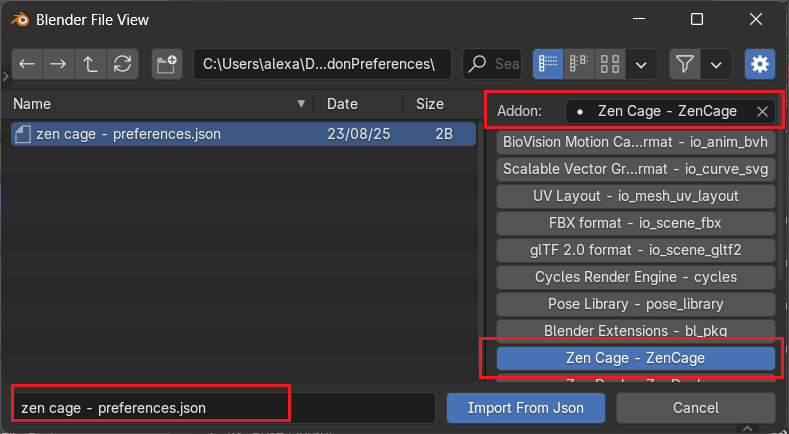789x434 pixels.
Task: Switch to horizontal list display mode
Action: point(579,64)
